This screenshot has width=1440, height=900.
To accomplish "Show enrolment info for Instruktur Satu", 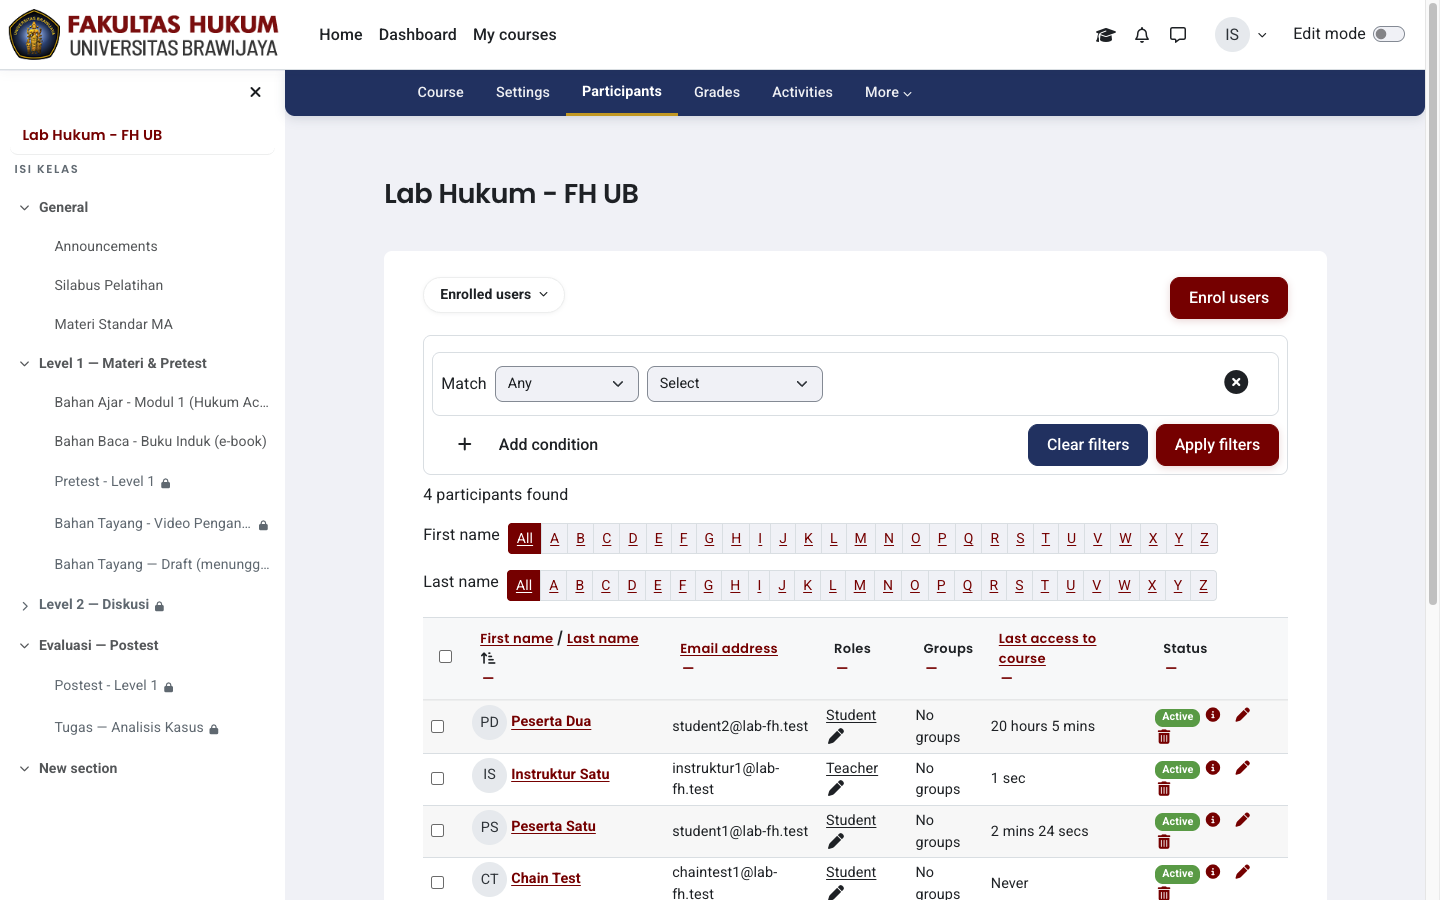I will click(1213, 768).
